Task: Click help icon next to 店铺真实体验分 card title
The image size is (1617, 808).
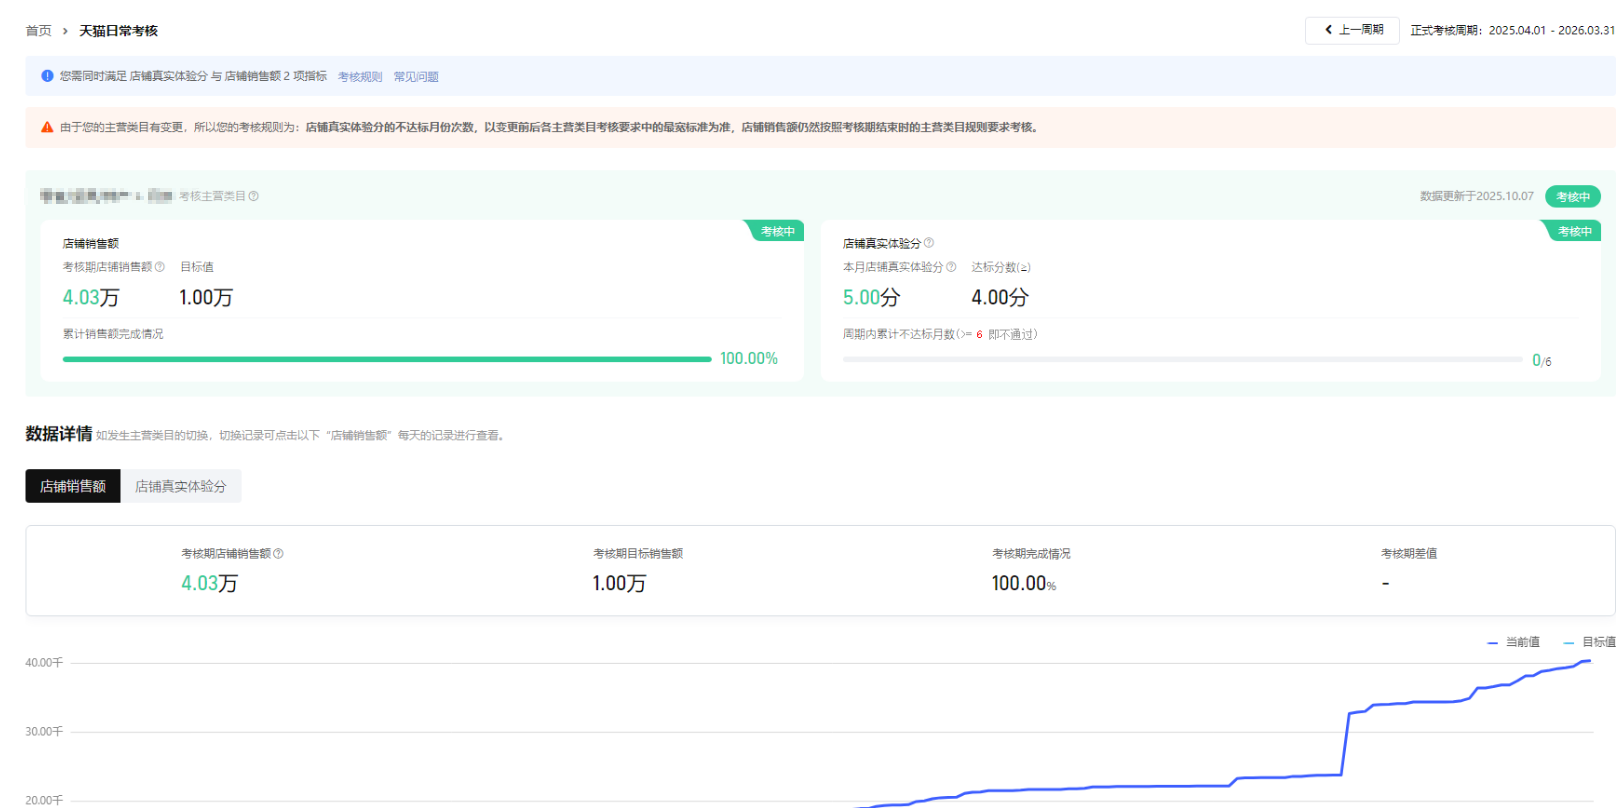Action: (929, 243)
